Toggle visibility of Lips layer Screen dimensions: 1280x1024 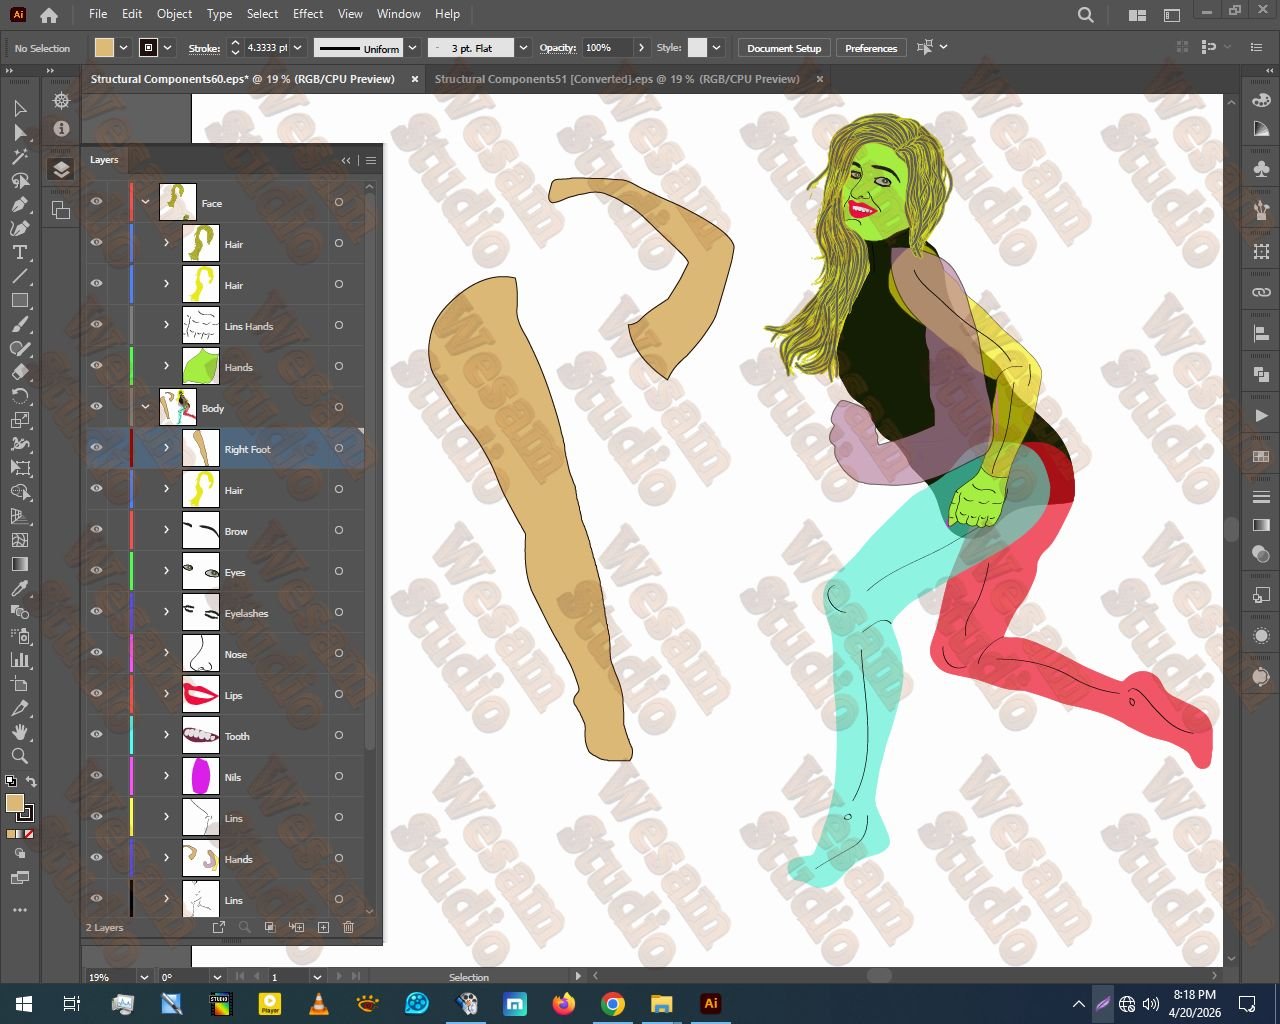97,694
